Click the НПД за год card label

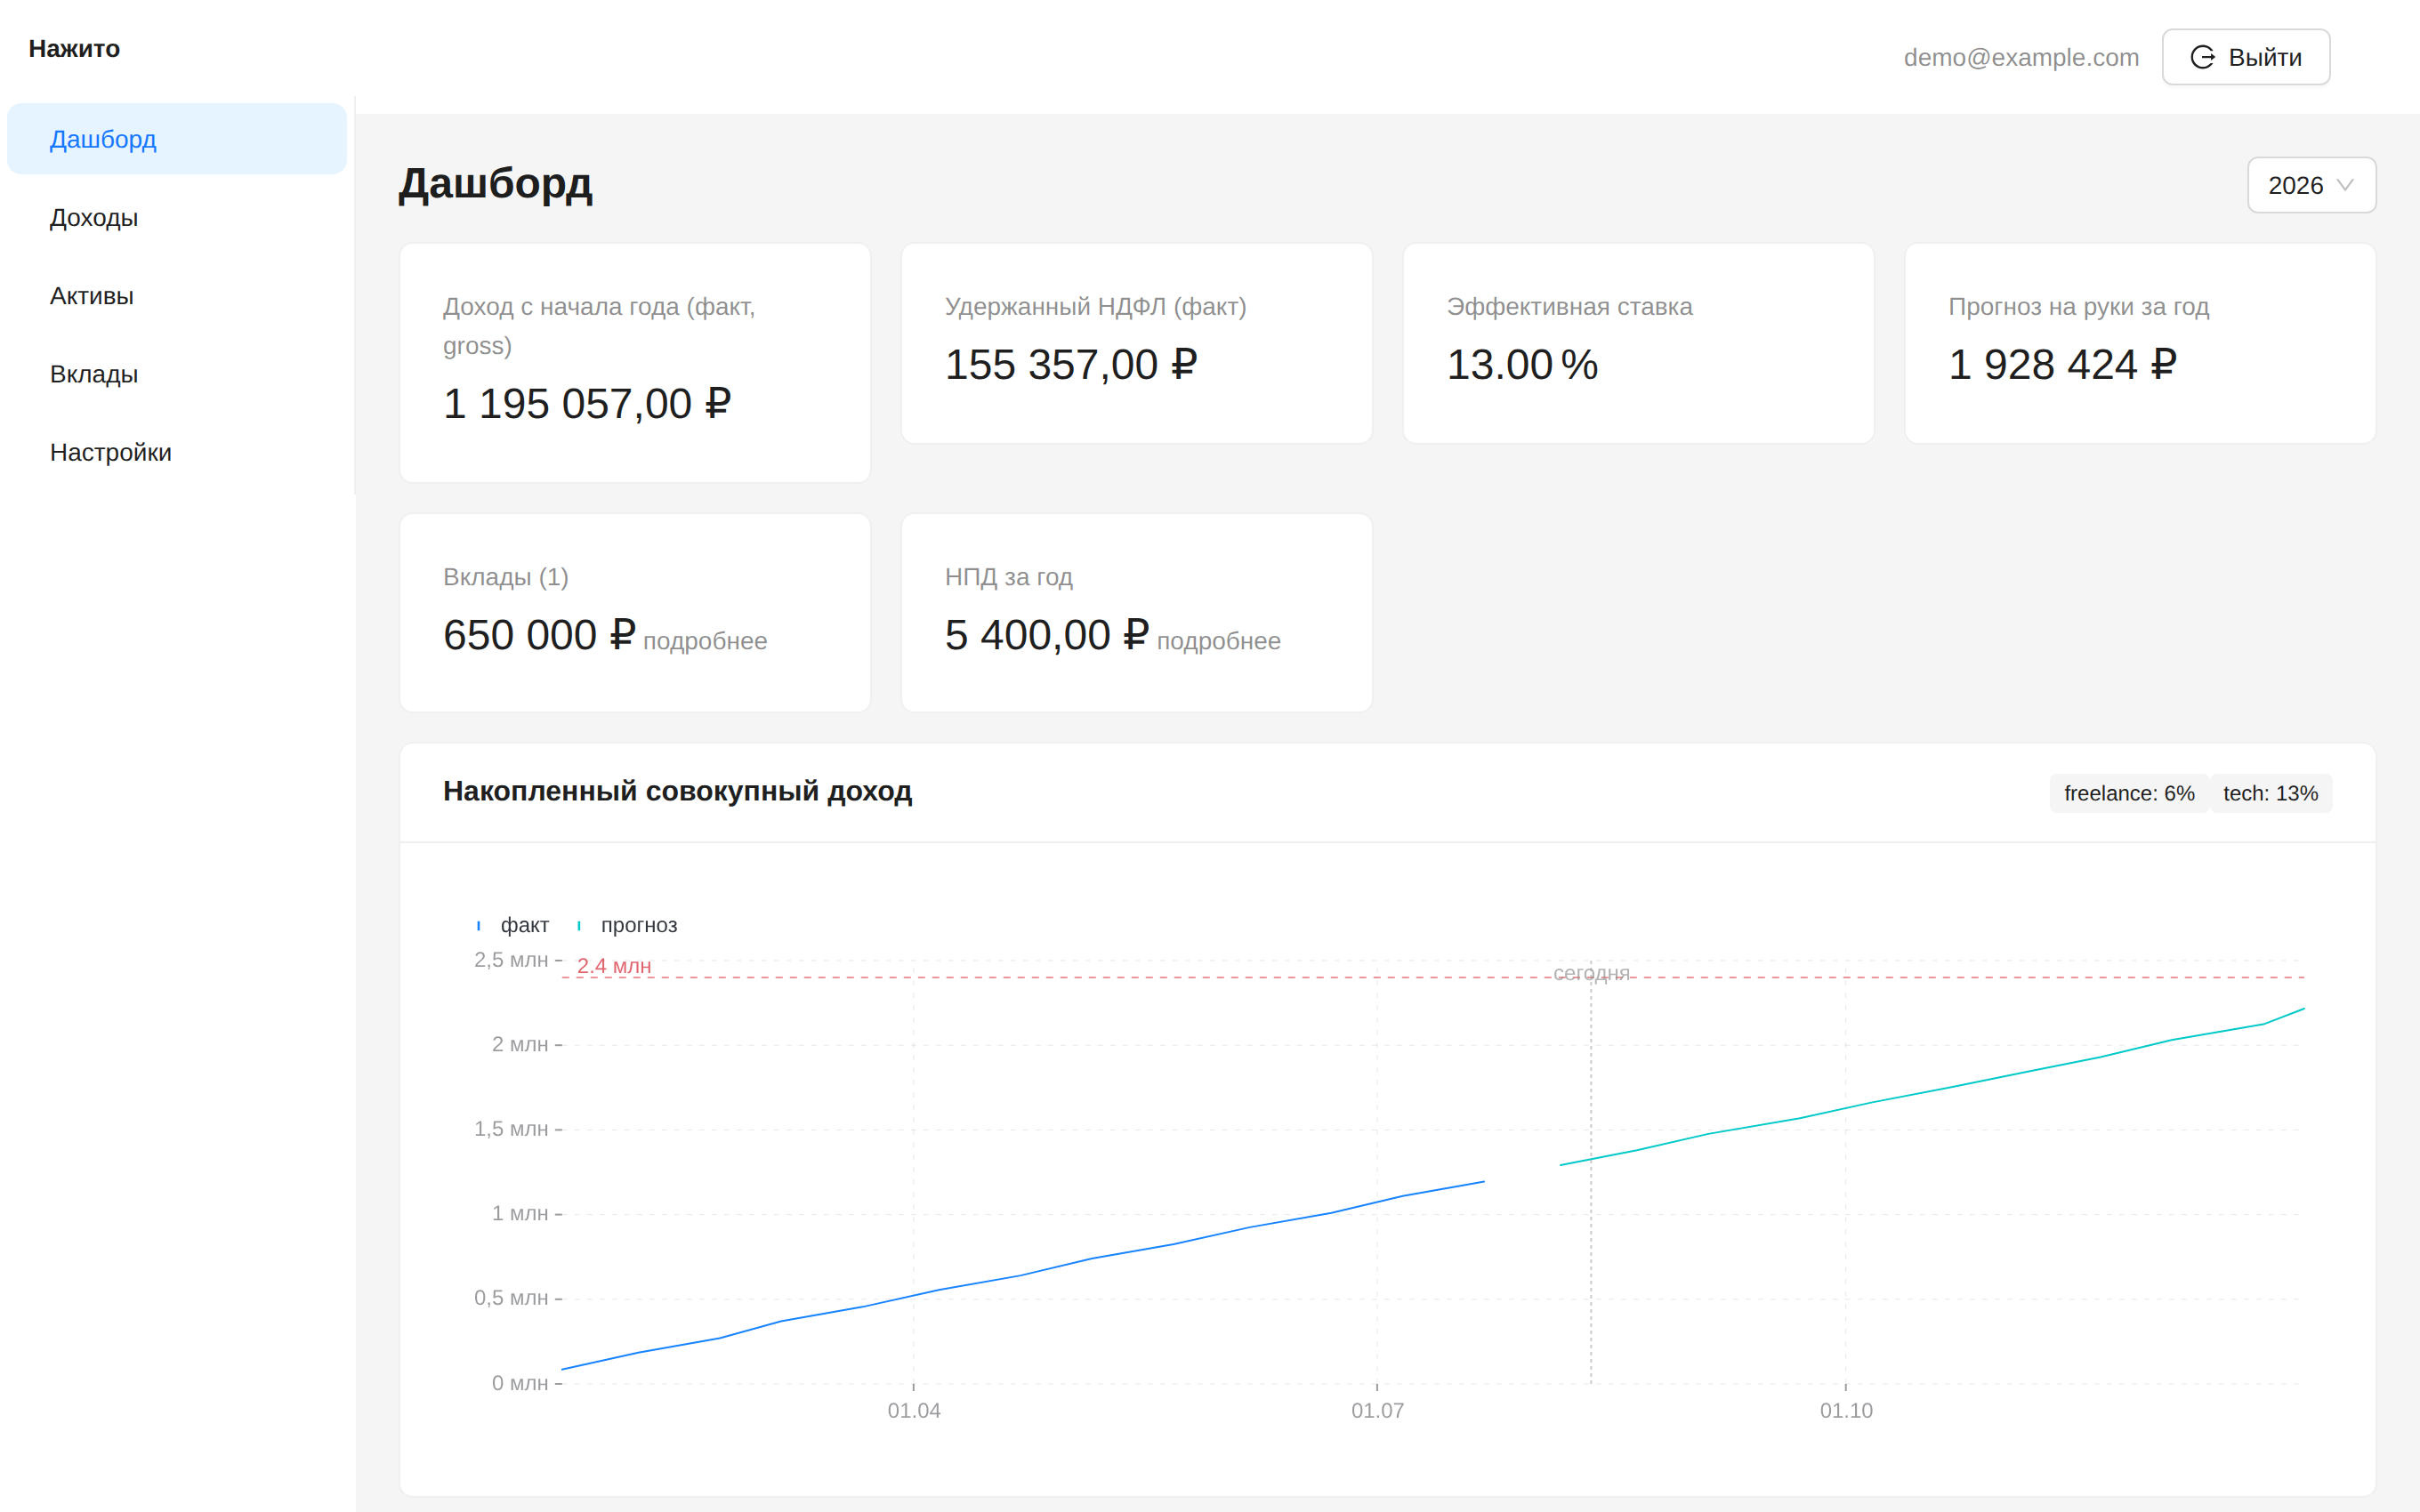[1008, 577]
